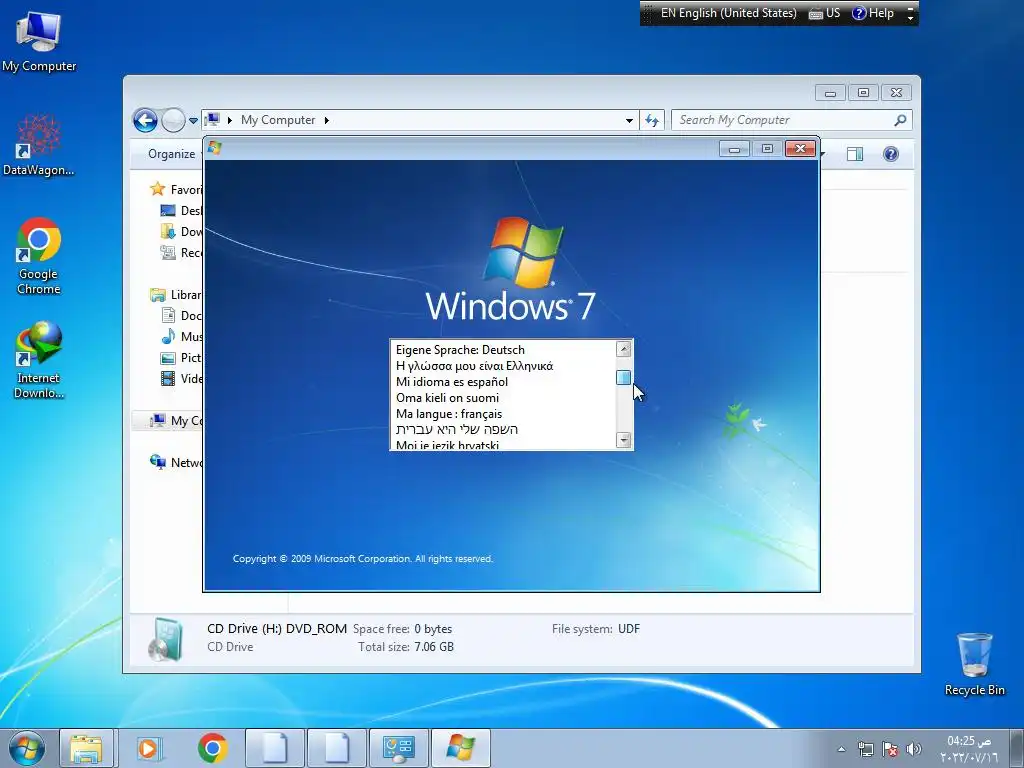Select Recent Places in the navigation pane

pyautogui.click(x=182, y=252)
